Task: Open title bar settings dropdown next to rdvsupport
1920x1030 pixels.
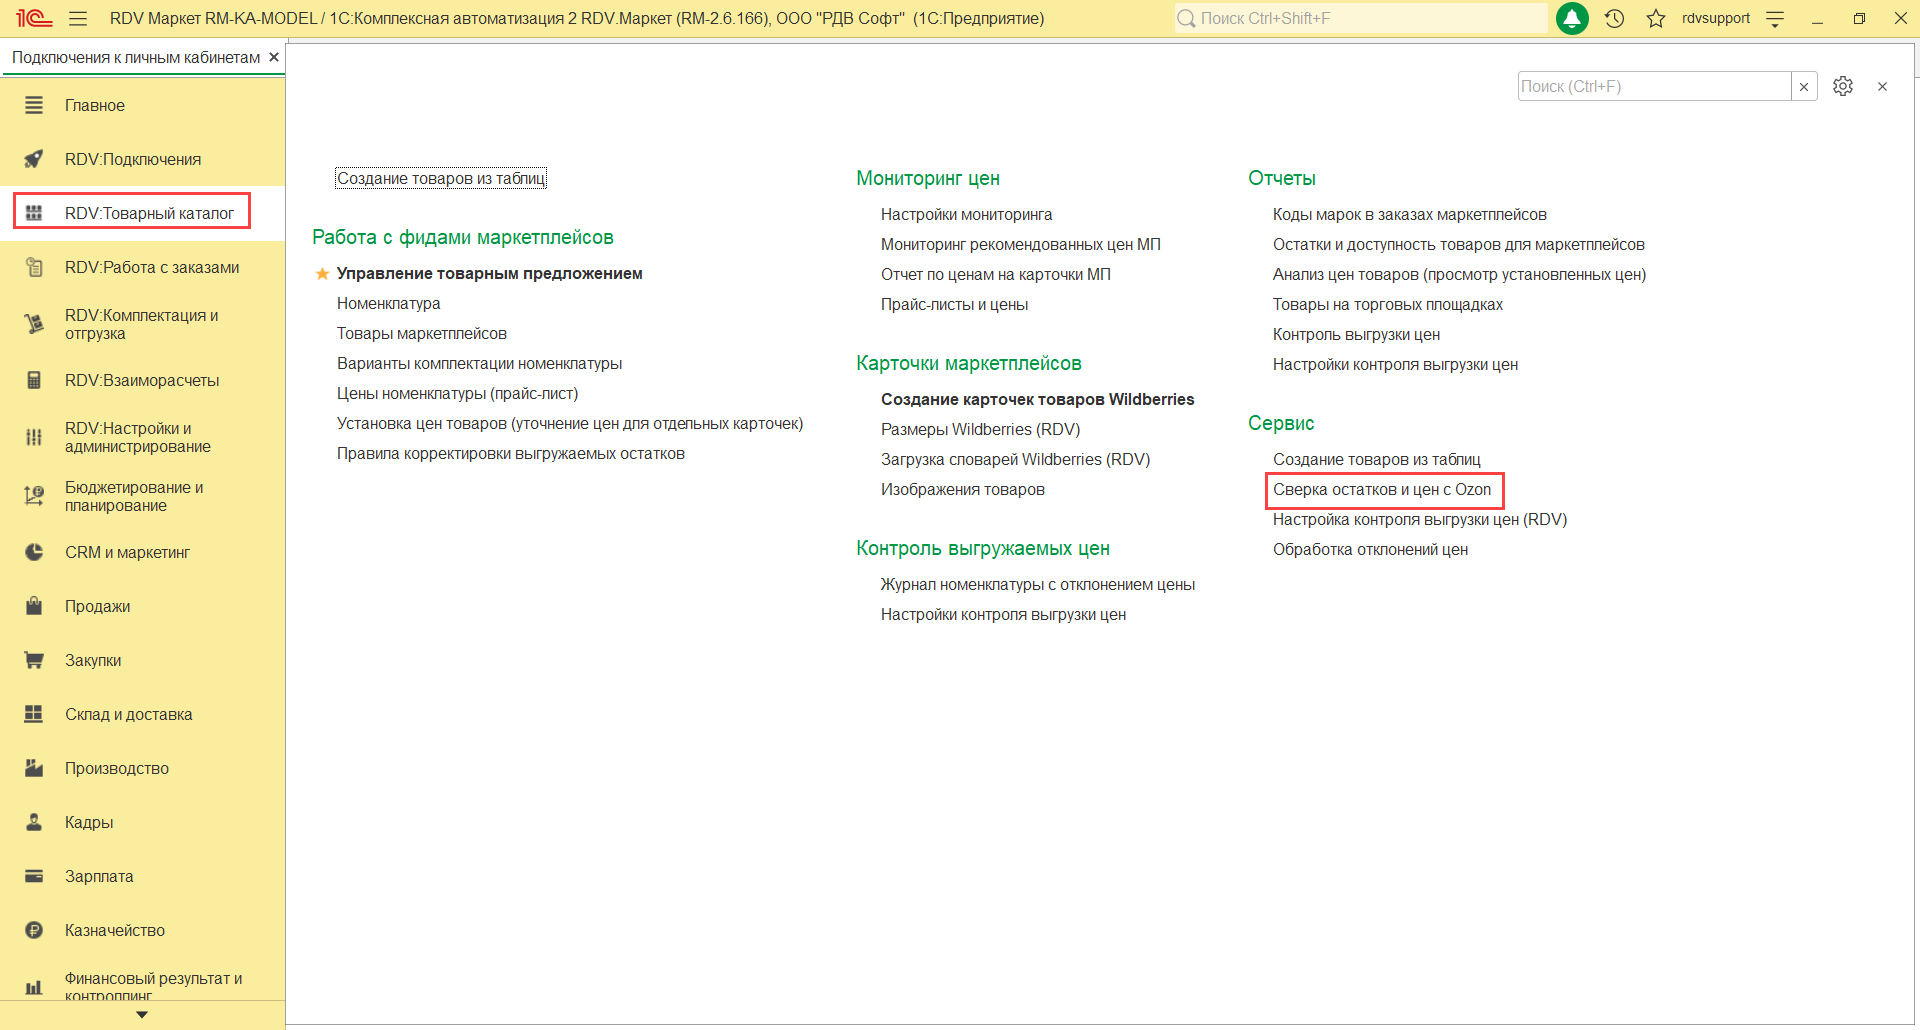Action: (1775, 19)
